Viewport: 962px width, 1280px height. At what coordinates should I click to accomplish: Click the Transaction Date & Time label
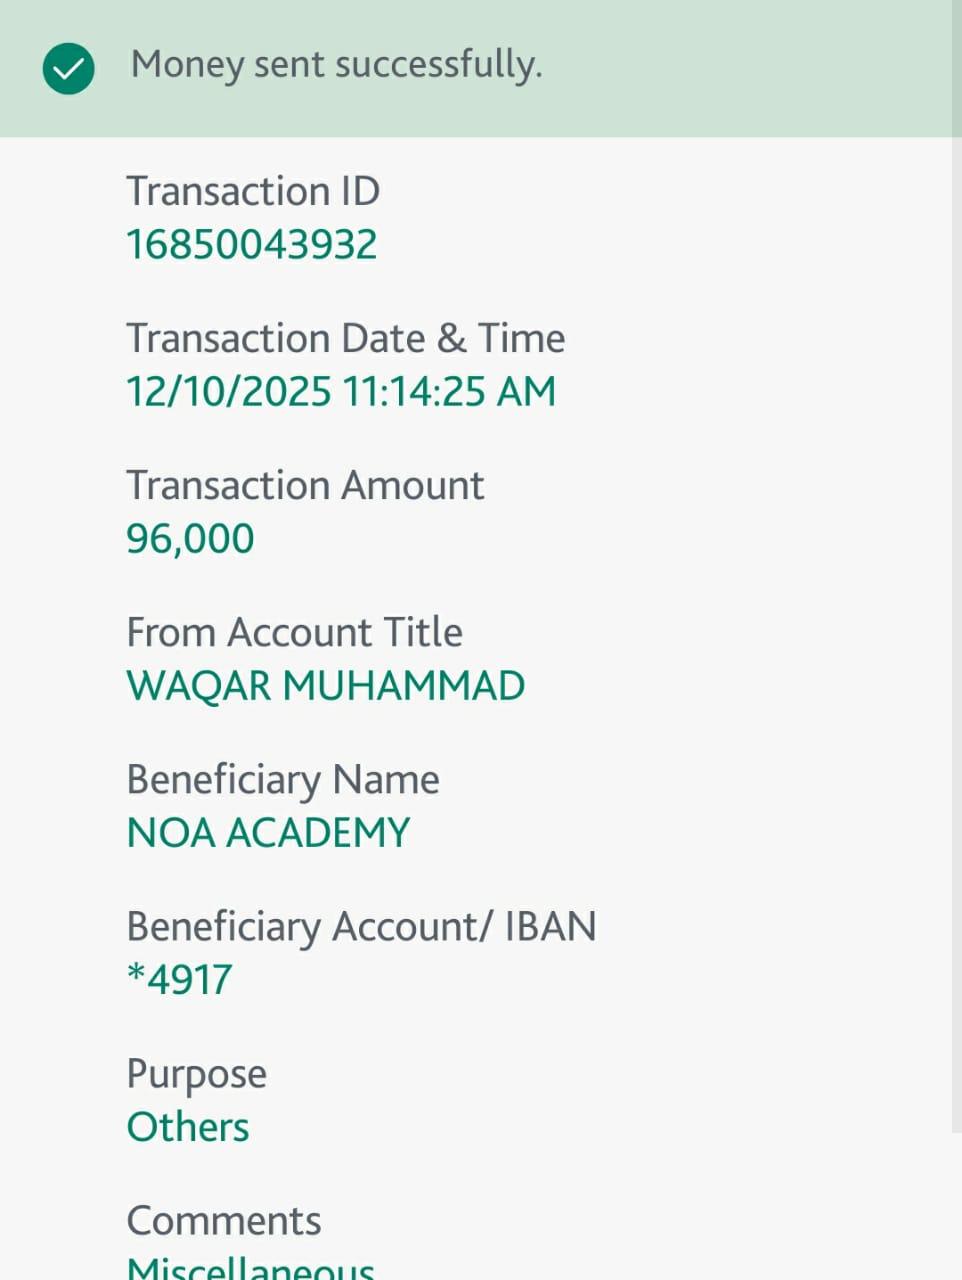click(x=345, y=338)
